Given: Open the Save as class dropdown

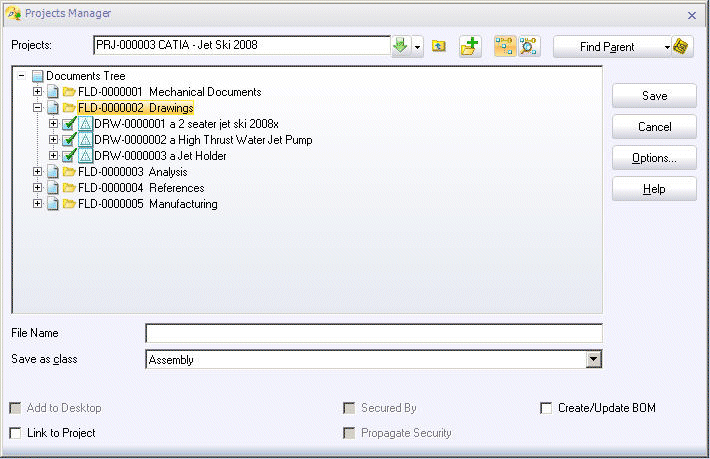Looking at the screenshot, I should [x=594, y=360].
